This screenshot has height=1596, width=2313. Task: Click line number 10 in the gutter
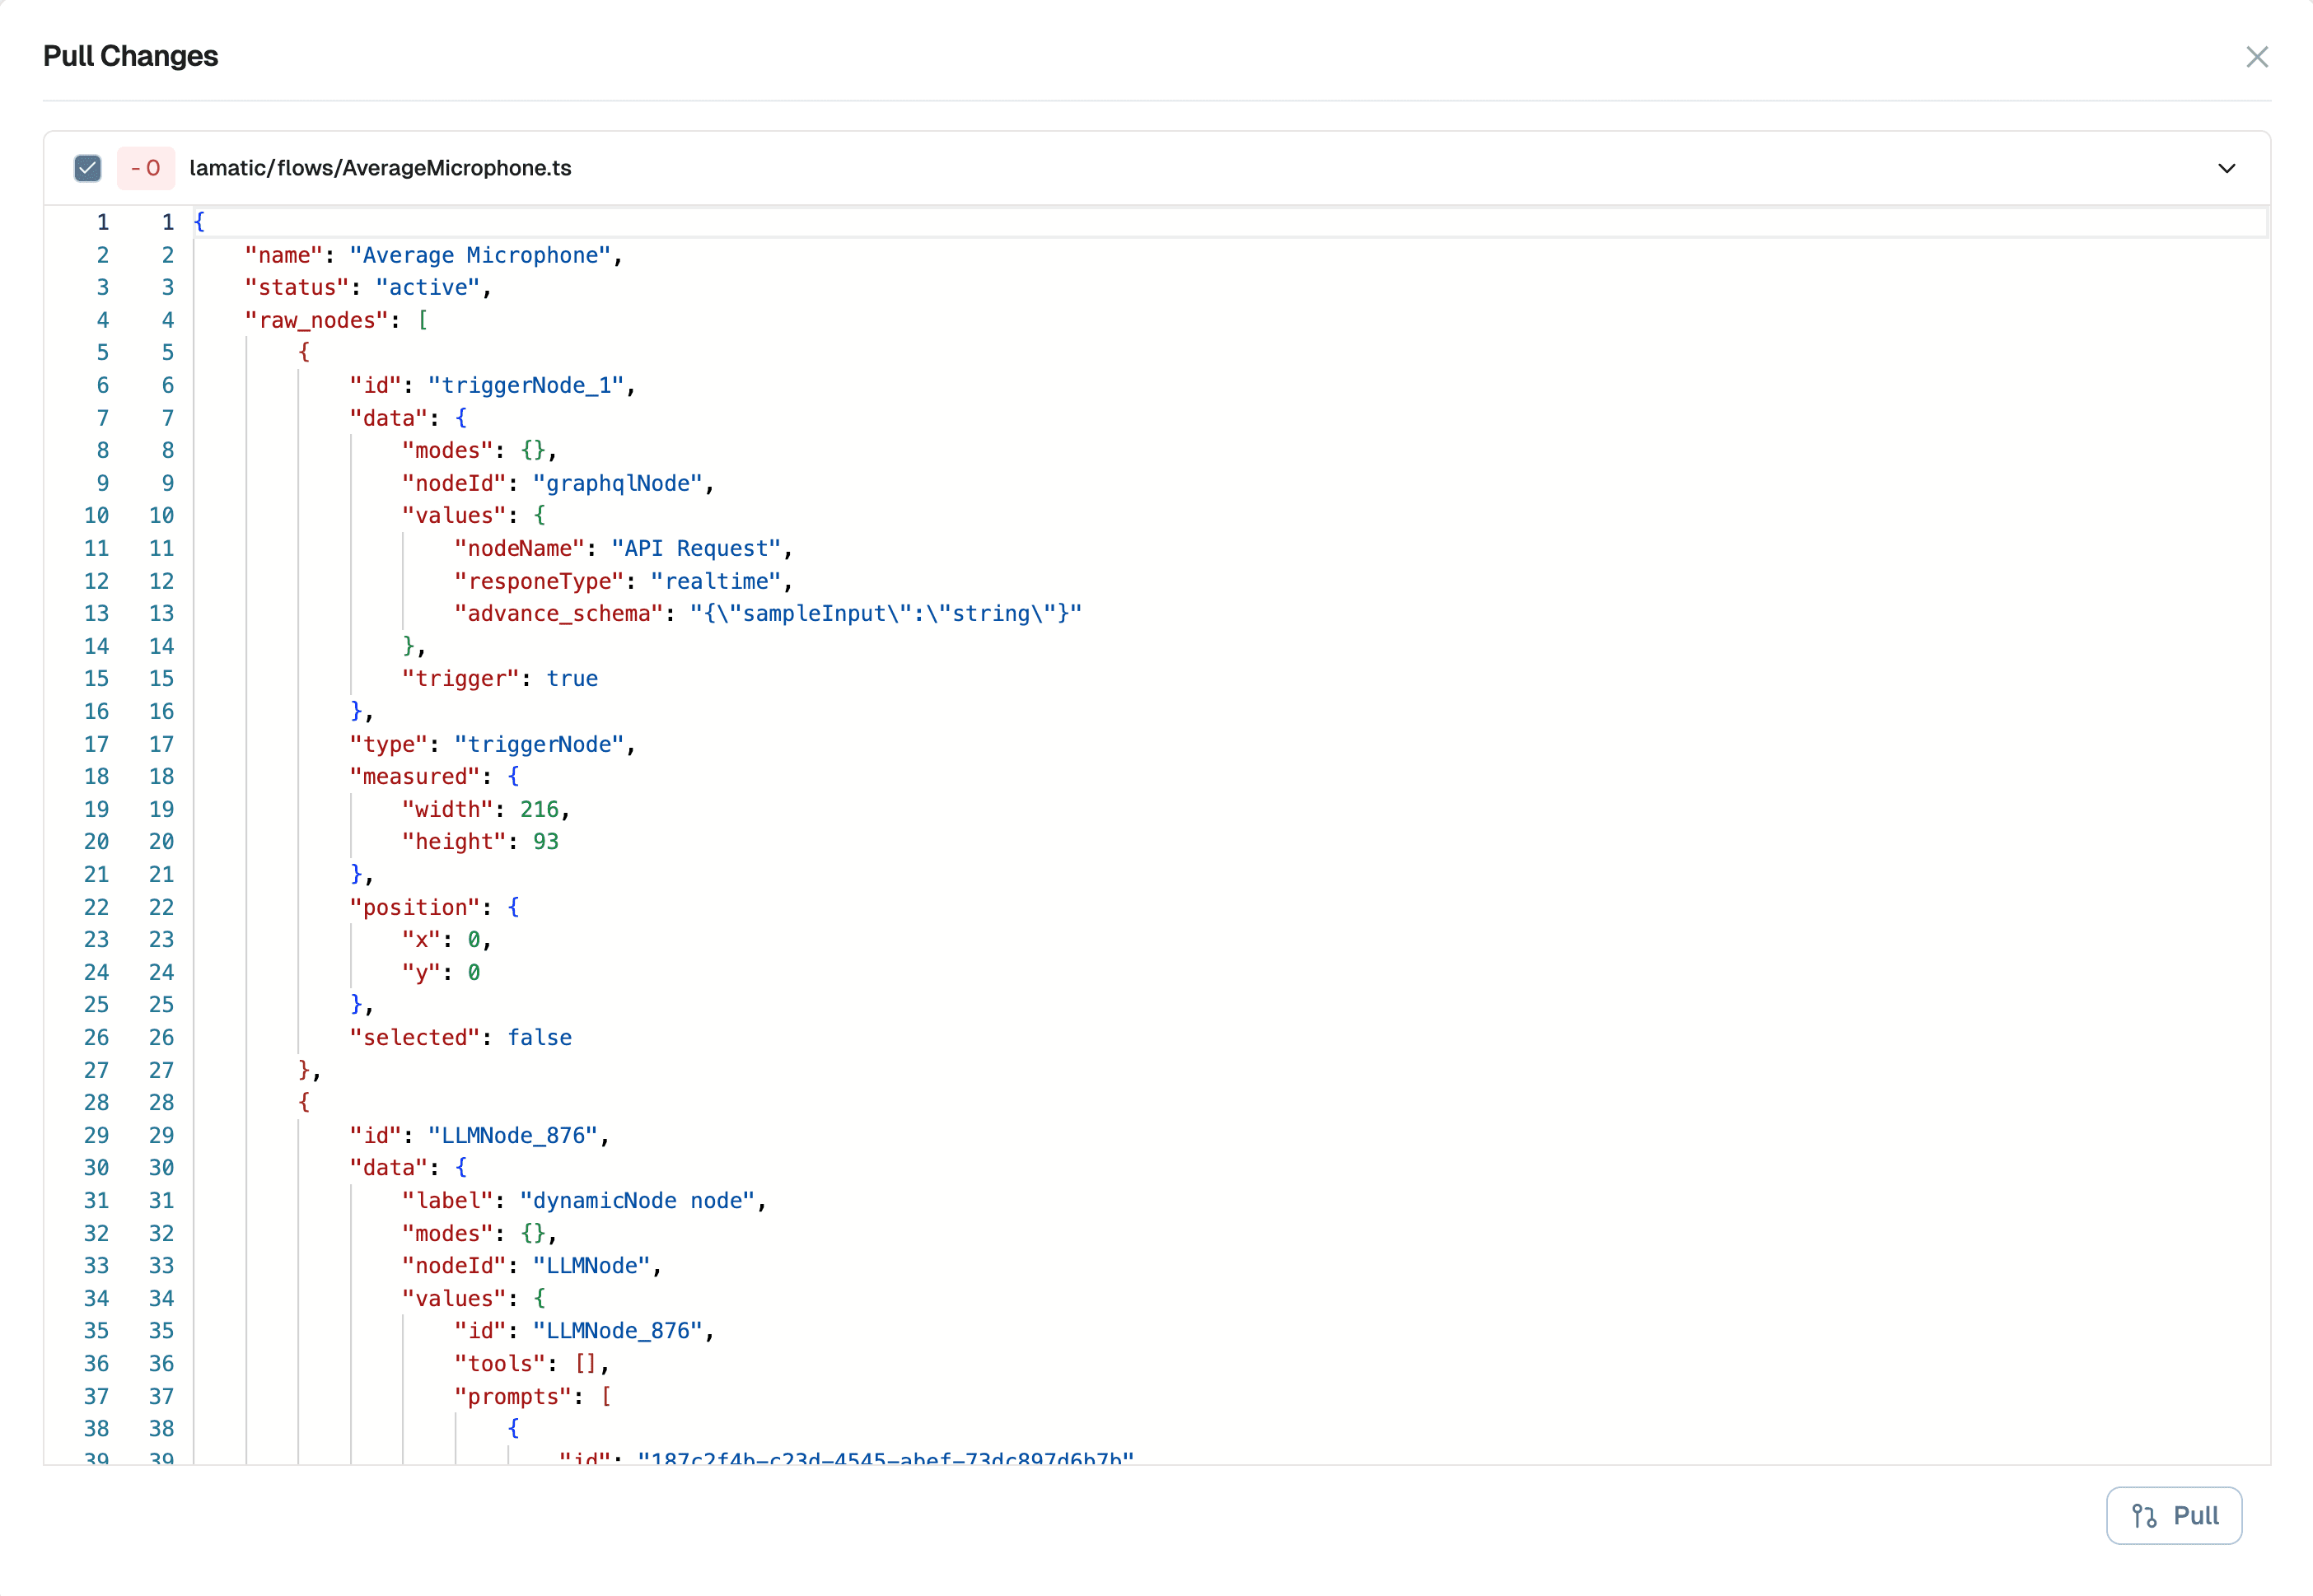[97, 515]
